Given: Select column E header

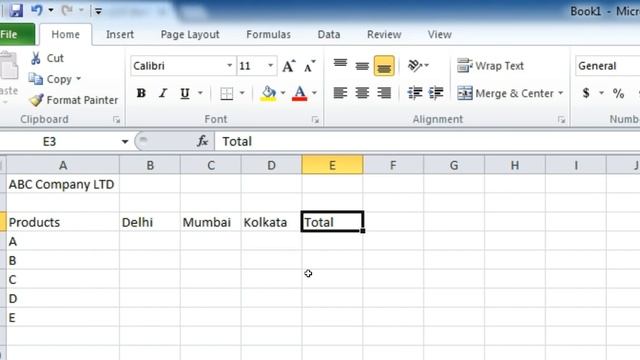Looking at the screenshot, I should (332, 165).
